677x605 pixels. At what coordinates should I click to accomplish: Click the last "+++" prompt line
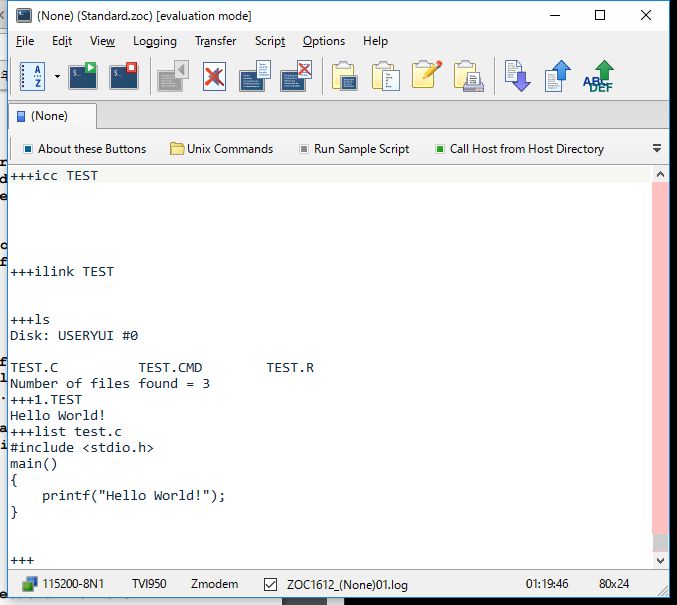(x=22, y=561)
